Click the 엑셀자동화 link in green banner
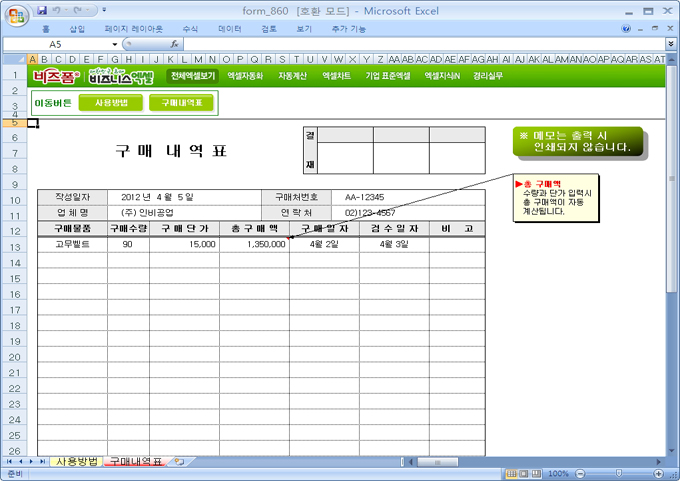This screenshot has width=680, height=481. click(245, 75)
